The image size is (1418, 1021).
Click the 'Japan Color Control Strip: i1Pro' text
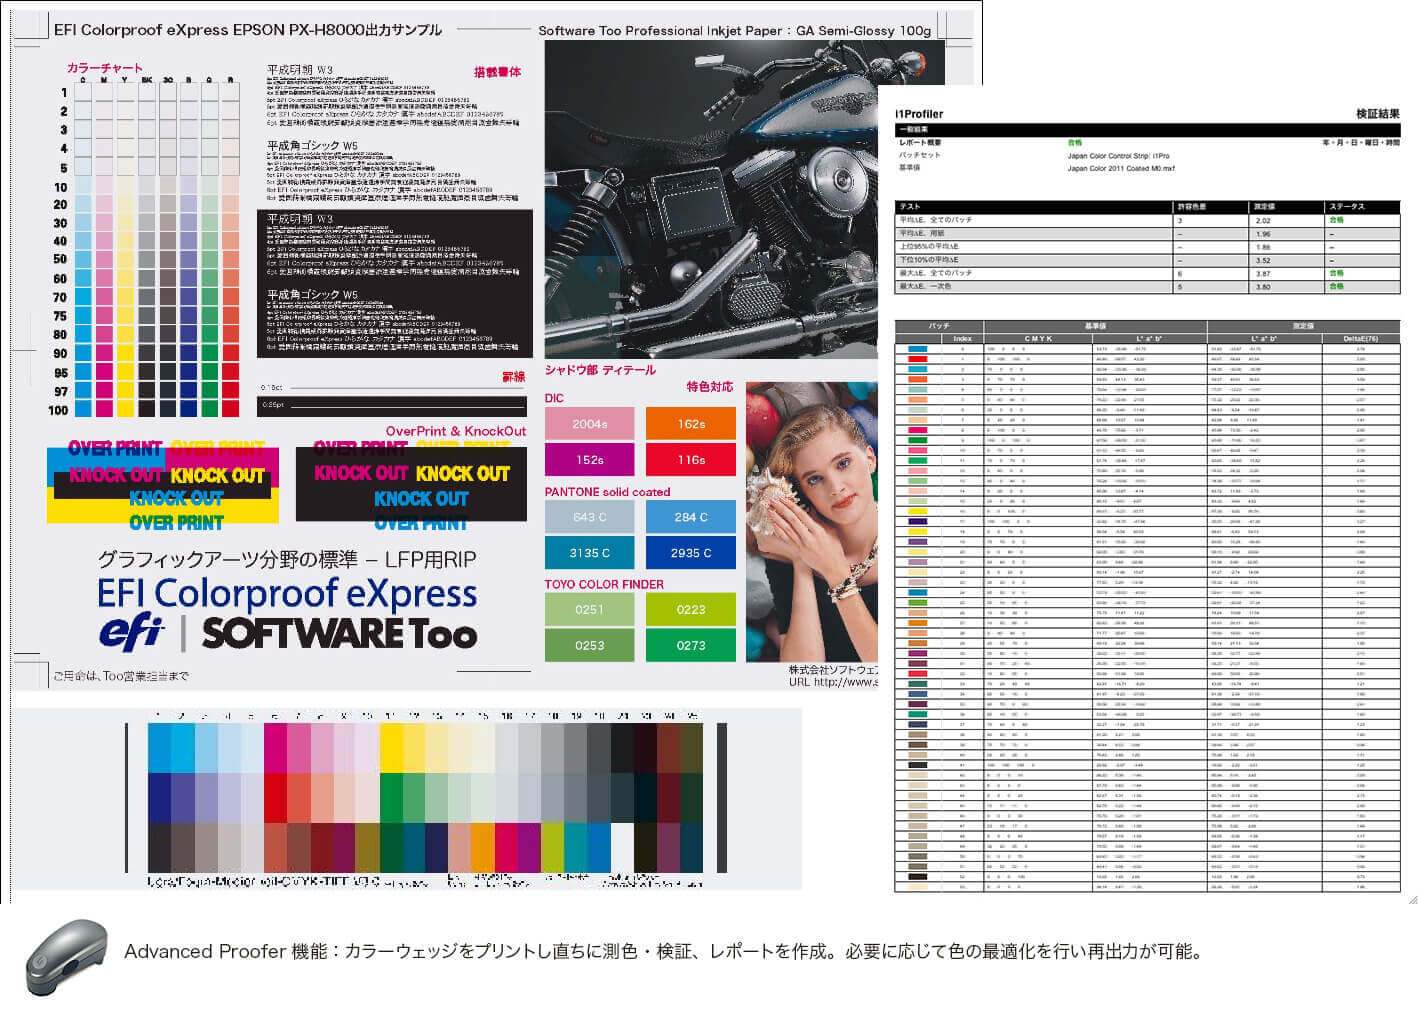click(x=1117, y=155)
